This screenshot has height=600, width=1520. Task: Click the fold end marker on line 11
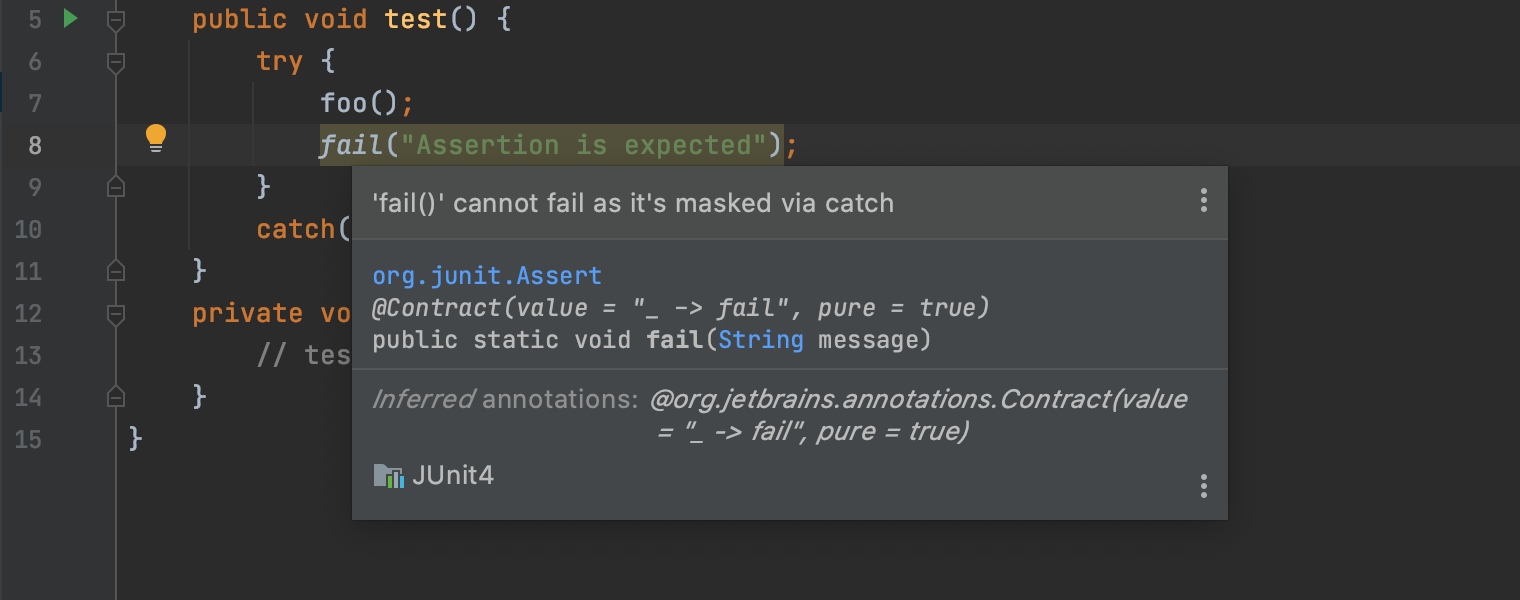click(116, 270)
